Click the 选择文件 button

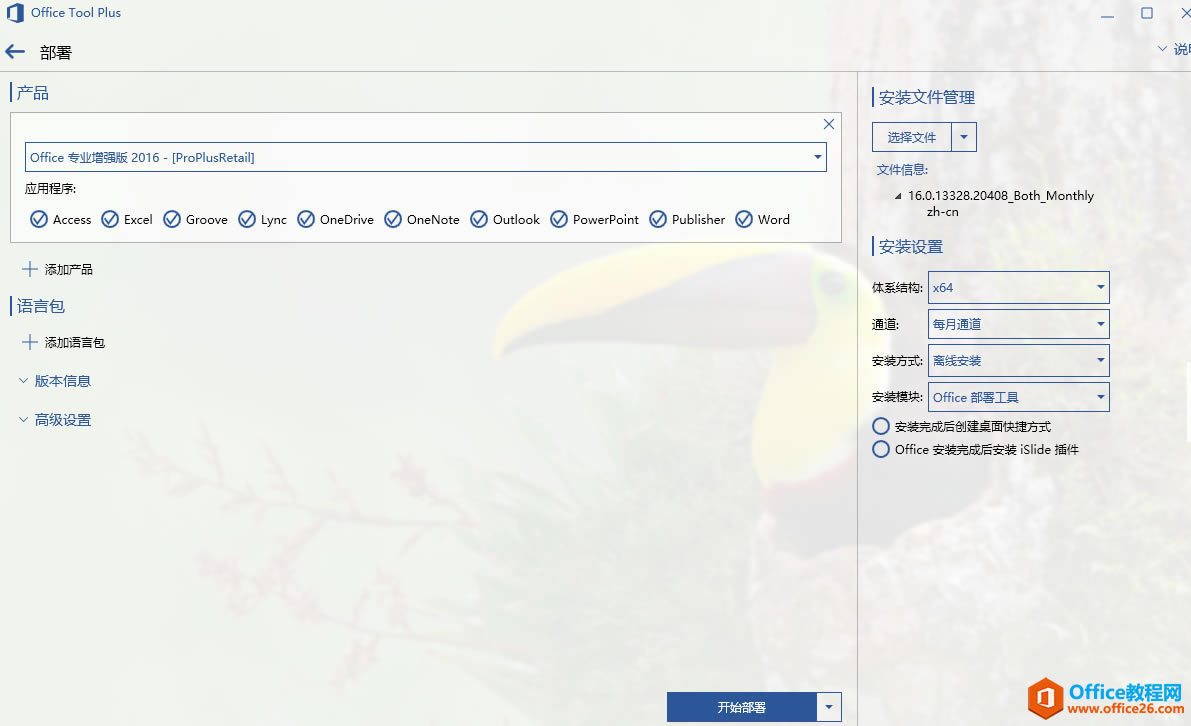[911, 137]
